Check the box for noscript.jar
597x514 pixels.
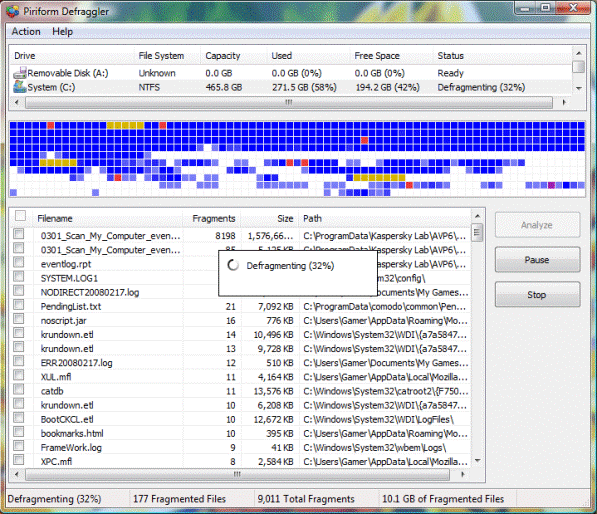[19, 319]
